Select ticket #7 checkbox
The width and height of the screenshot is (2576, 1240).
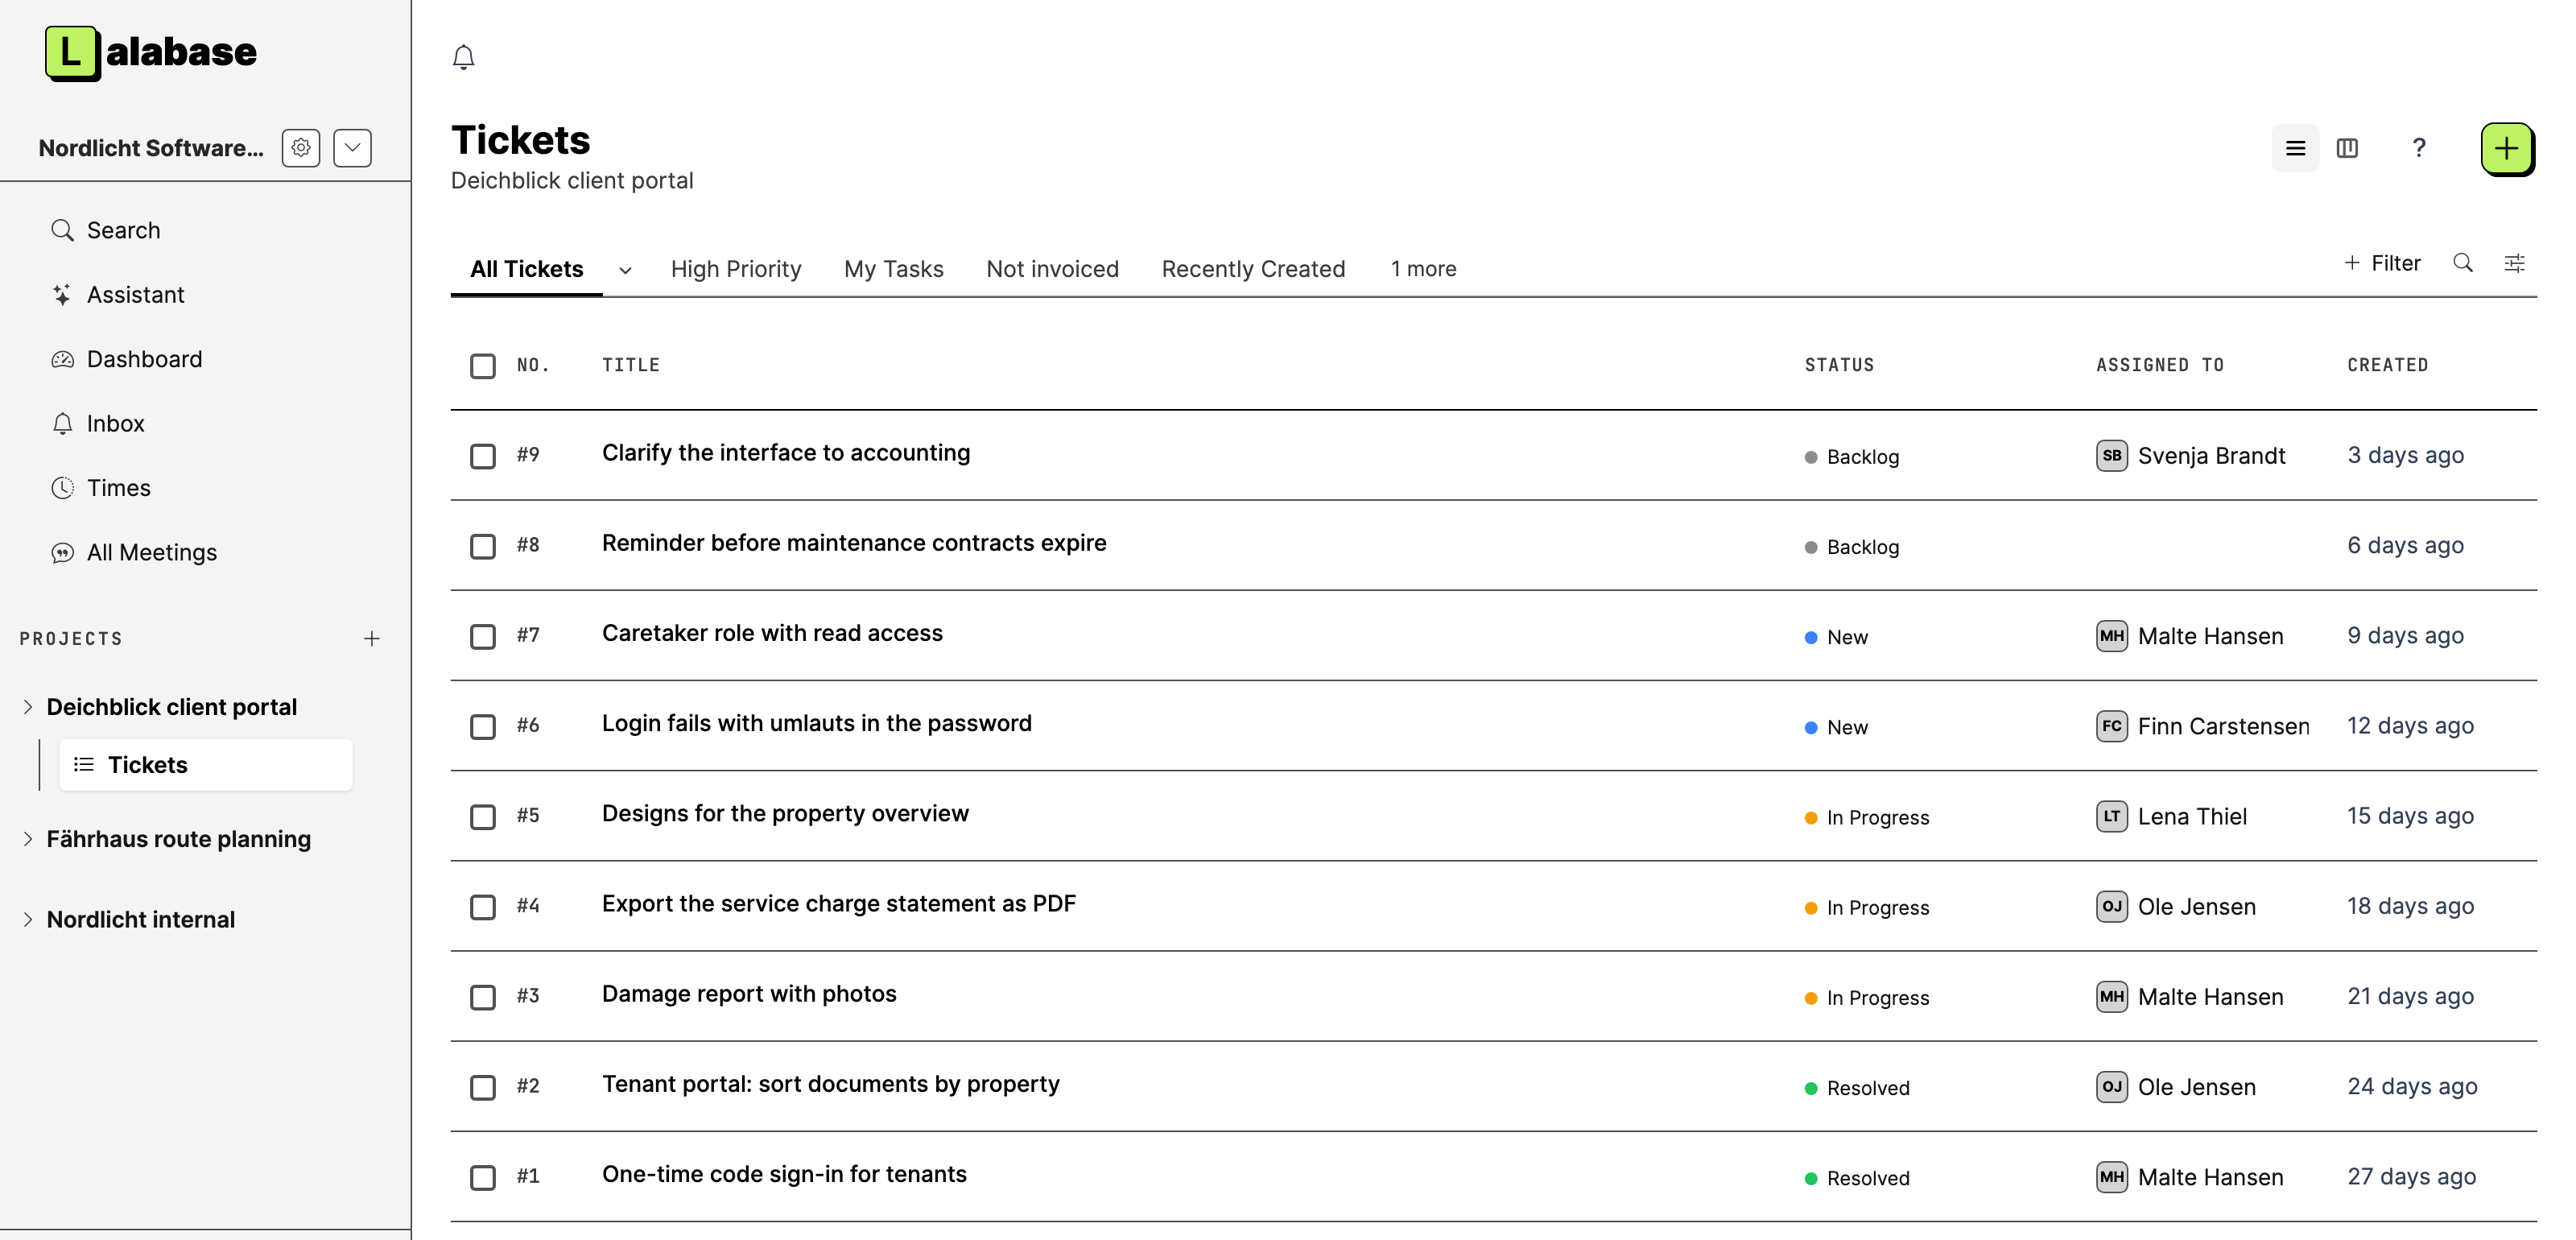tap(483, 636)
